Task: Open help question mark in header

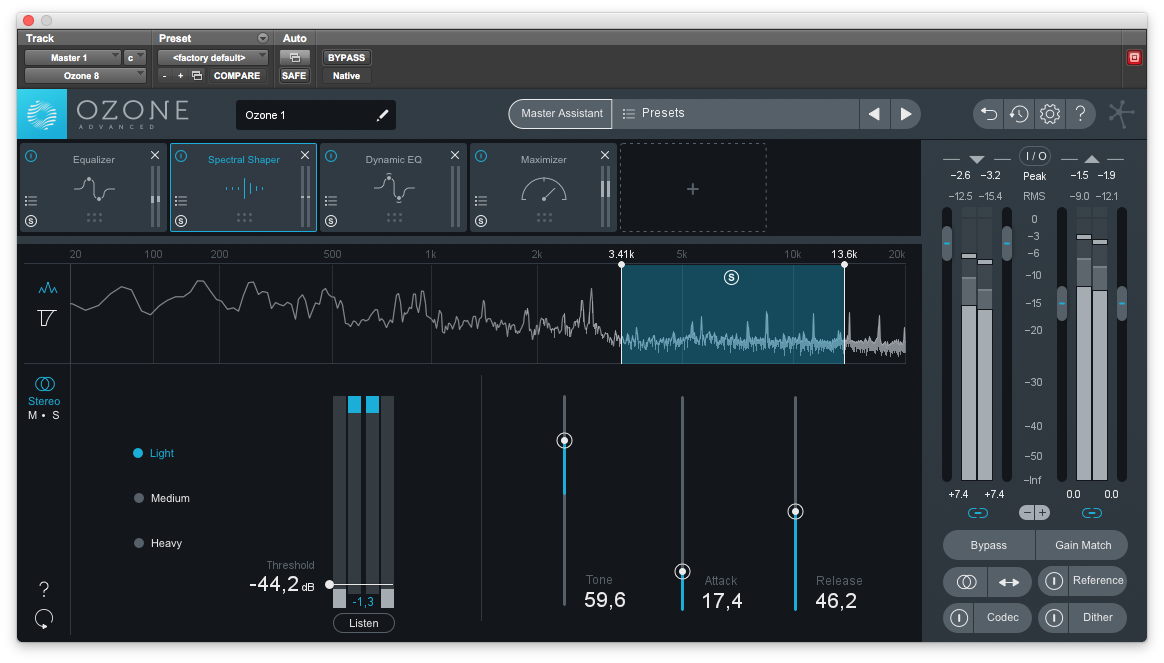Action: pos(1080,114)
